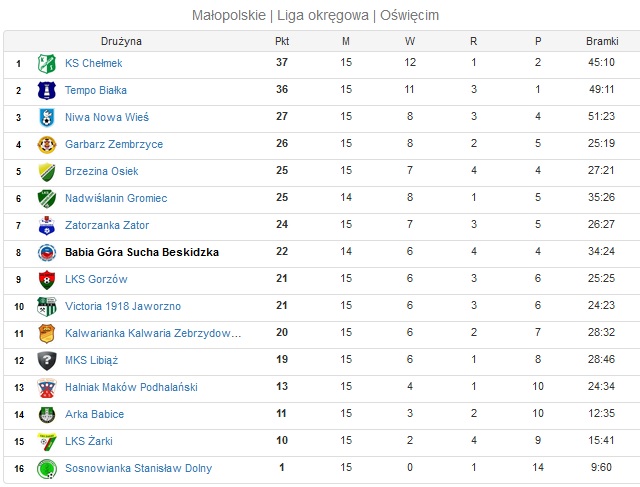Click the Bramki column header
The width and height of the screenshot is (640, 487).
602,41
